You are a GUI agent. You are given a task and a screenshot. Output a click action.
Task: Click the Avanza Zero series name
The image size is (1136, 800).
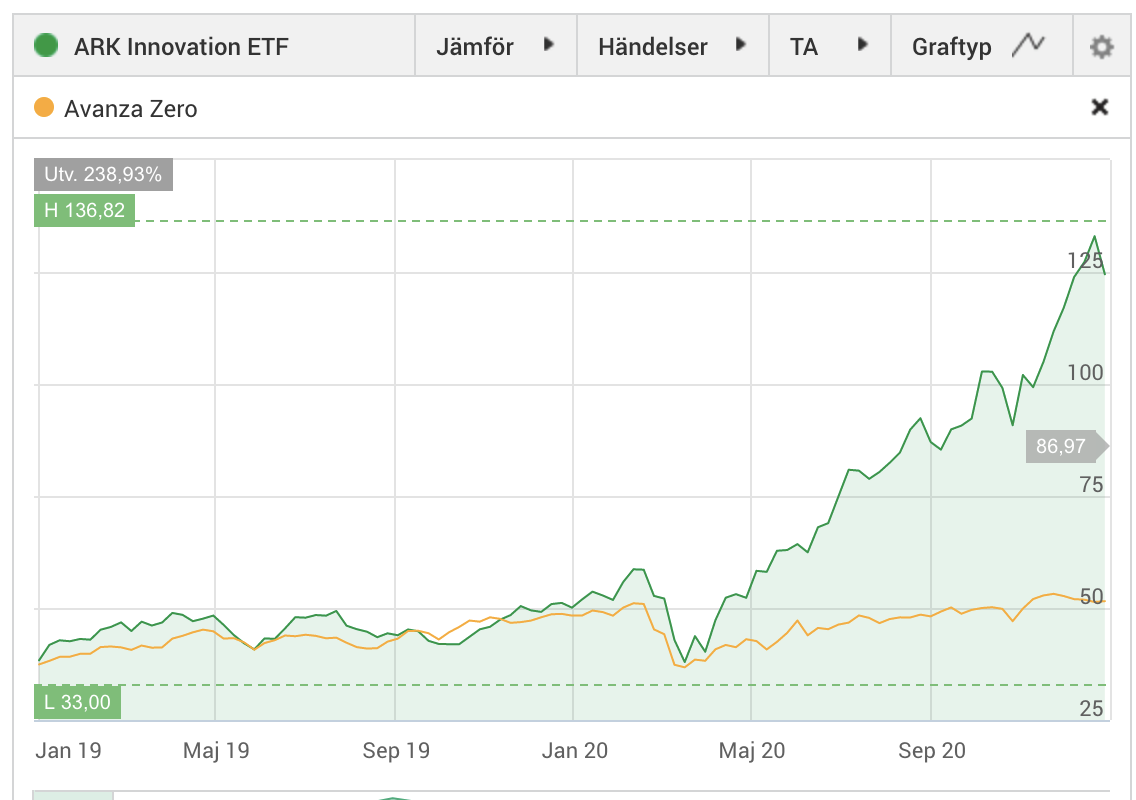coord(131,109)
